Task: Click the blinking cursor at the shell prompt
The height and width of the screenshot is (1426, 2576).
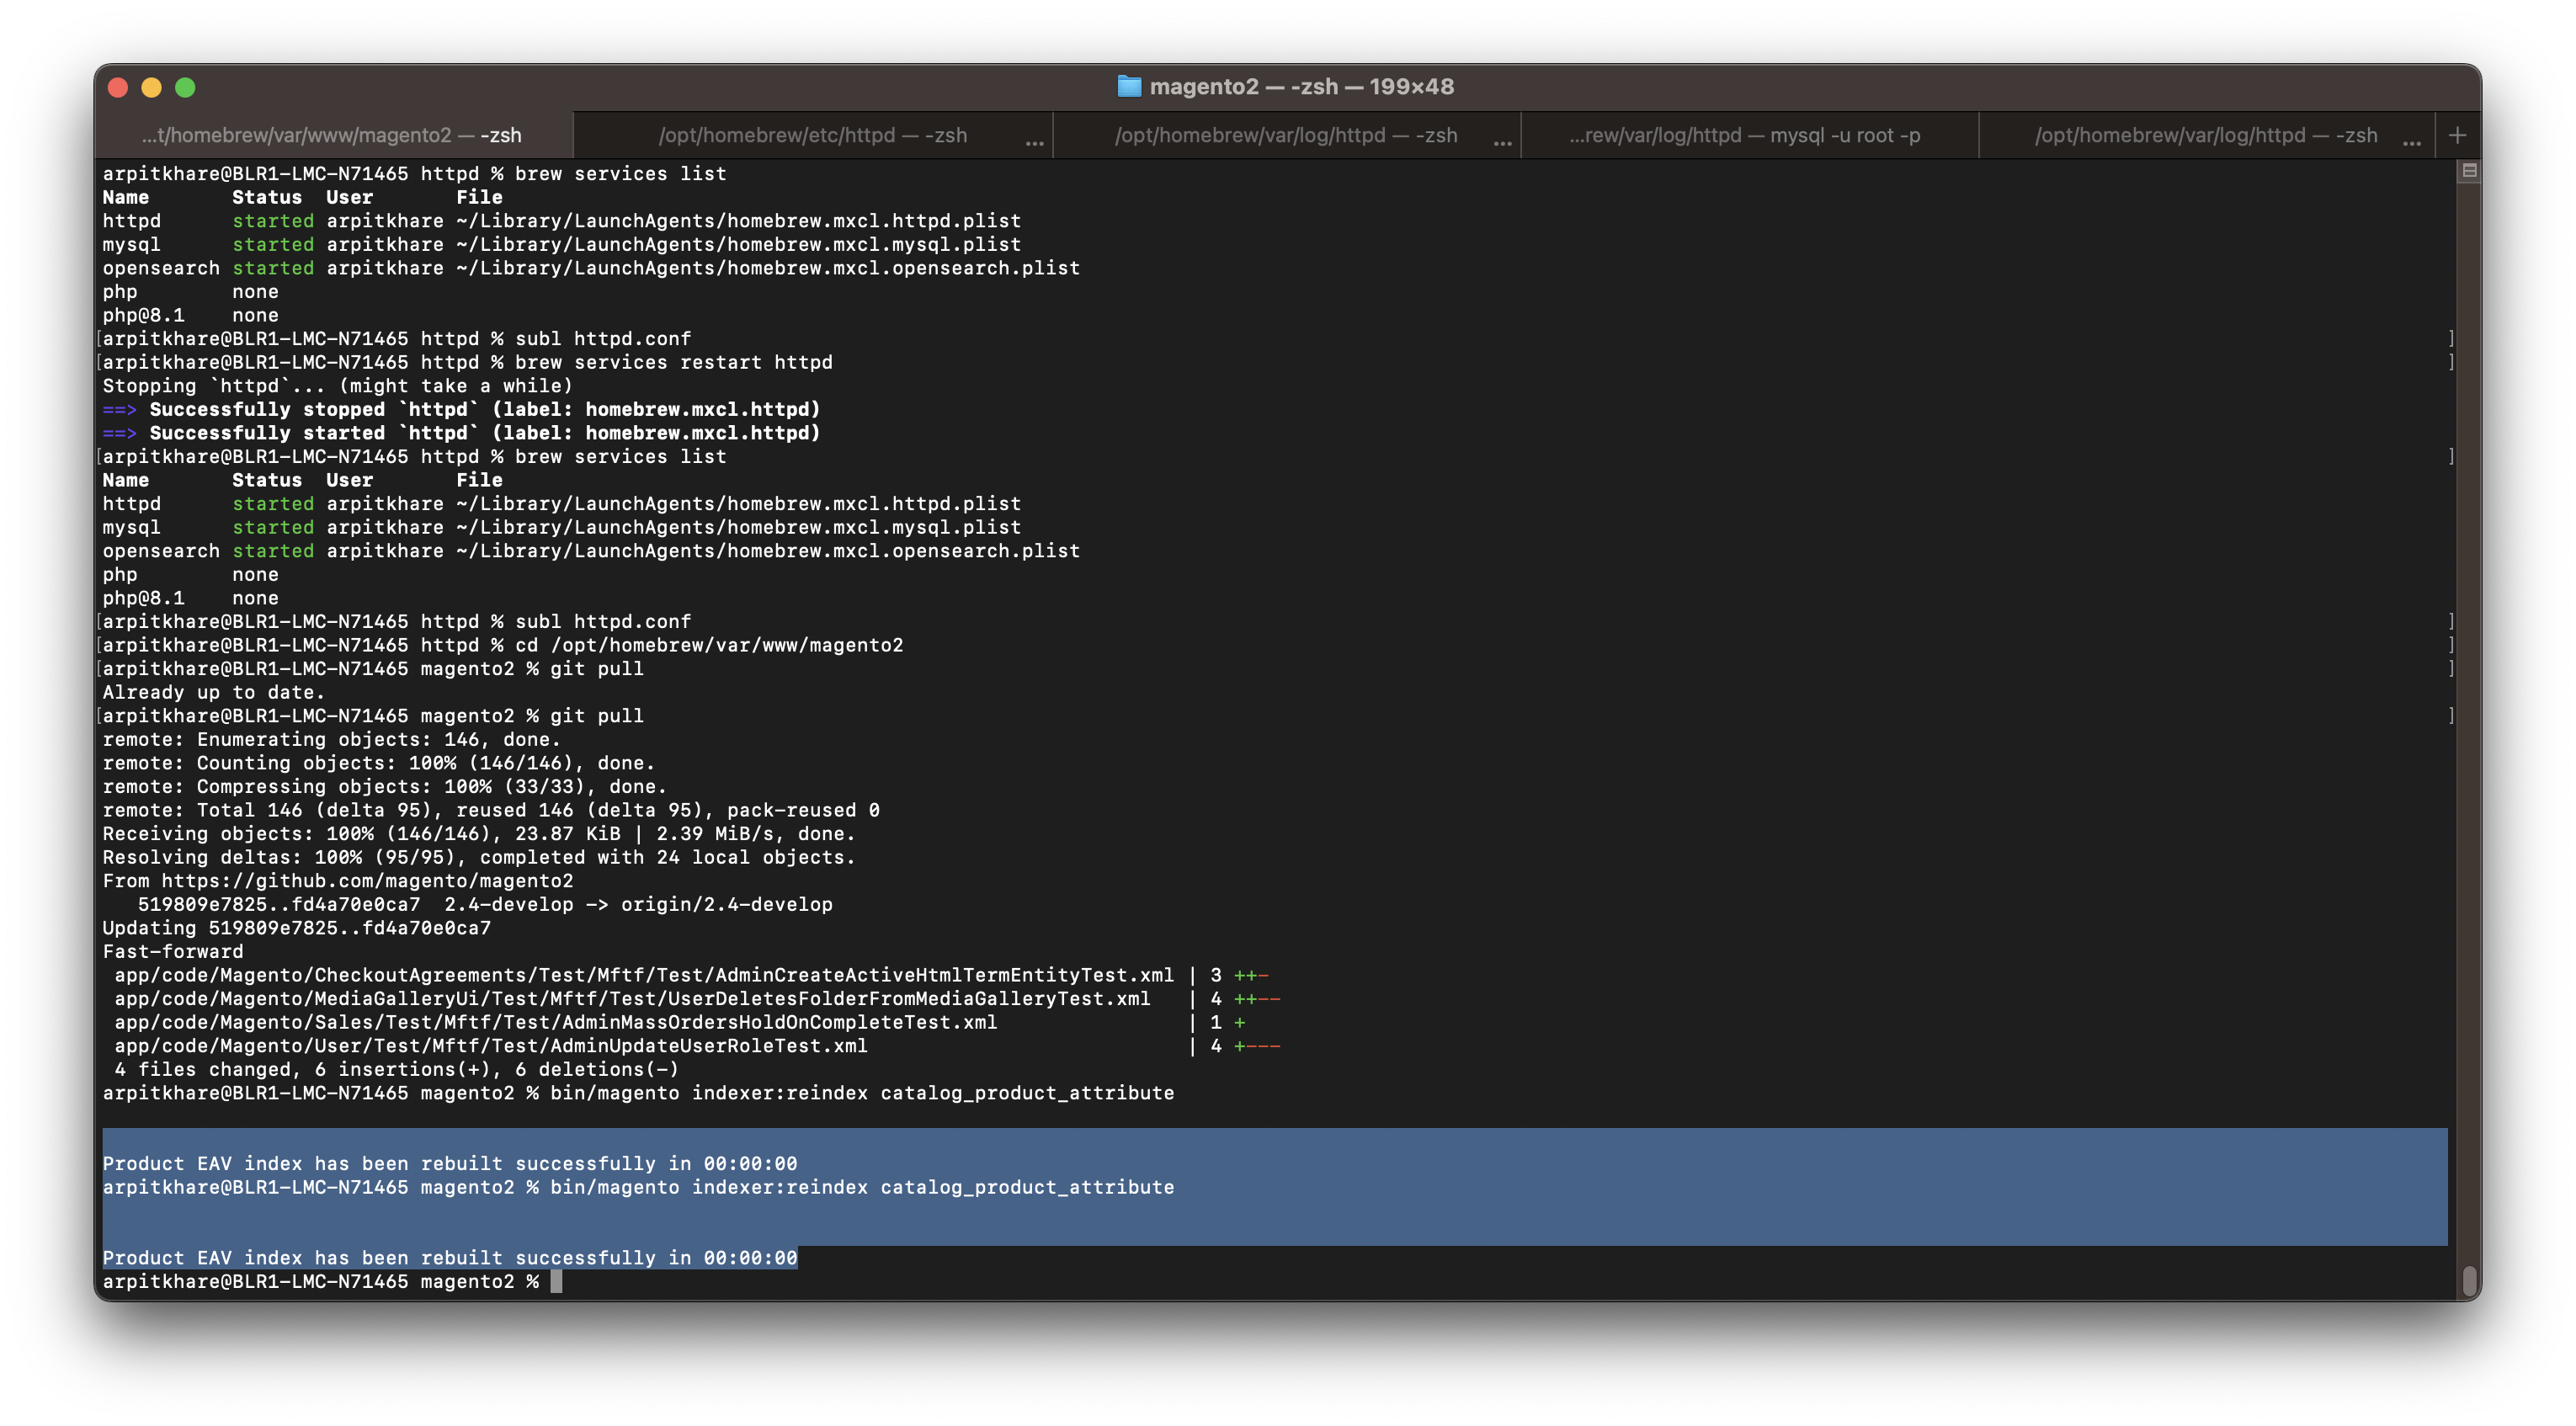Action: pos(556,1281)
